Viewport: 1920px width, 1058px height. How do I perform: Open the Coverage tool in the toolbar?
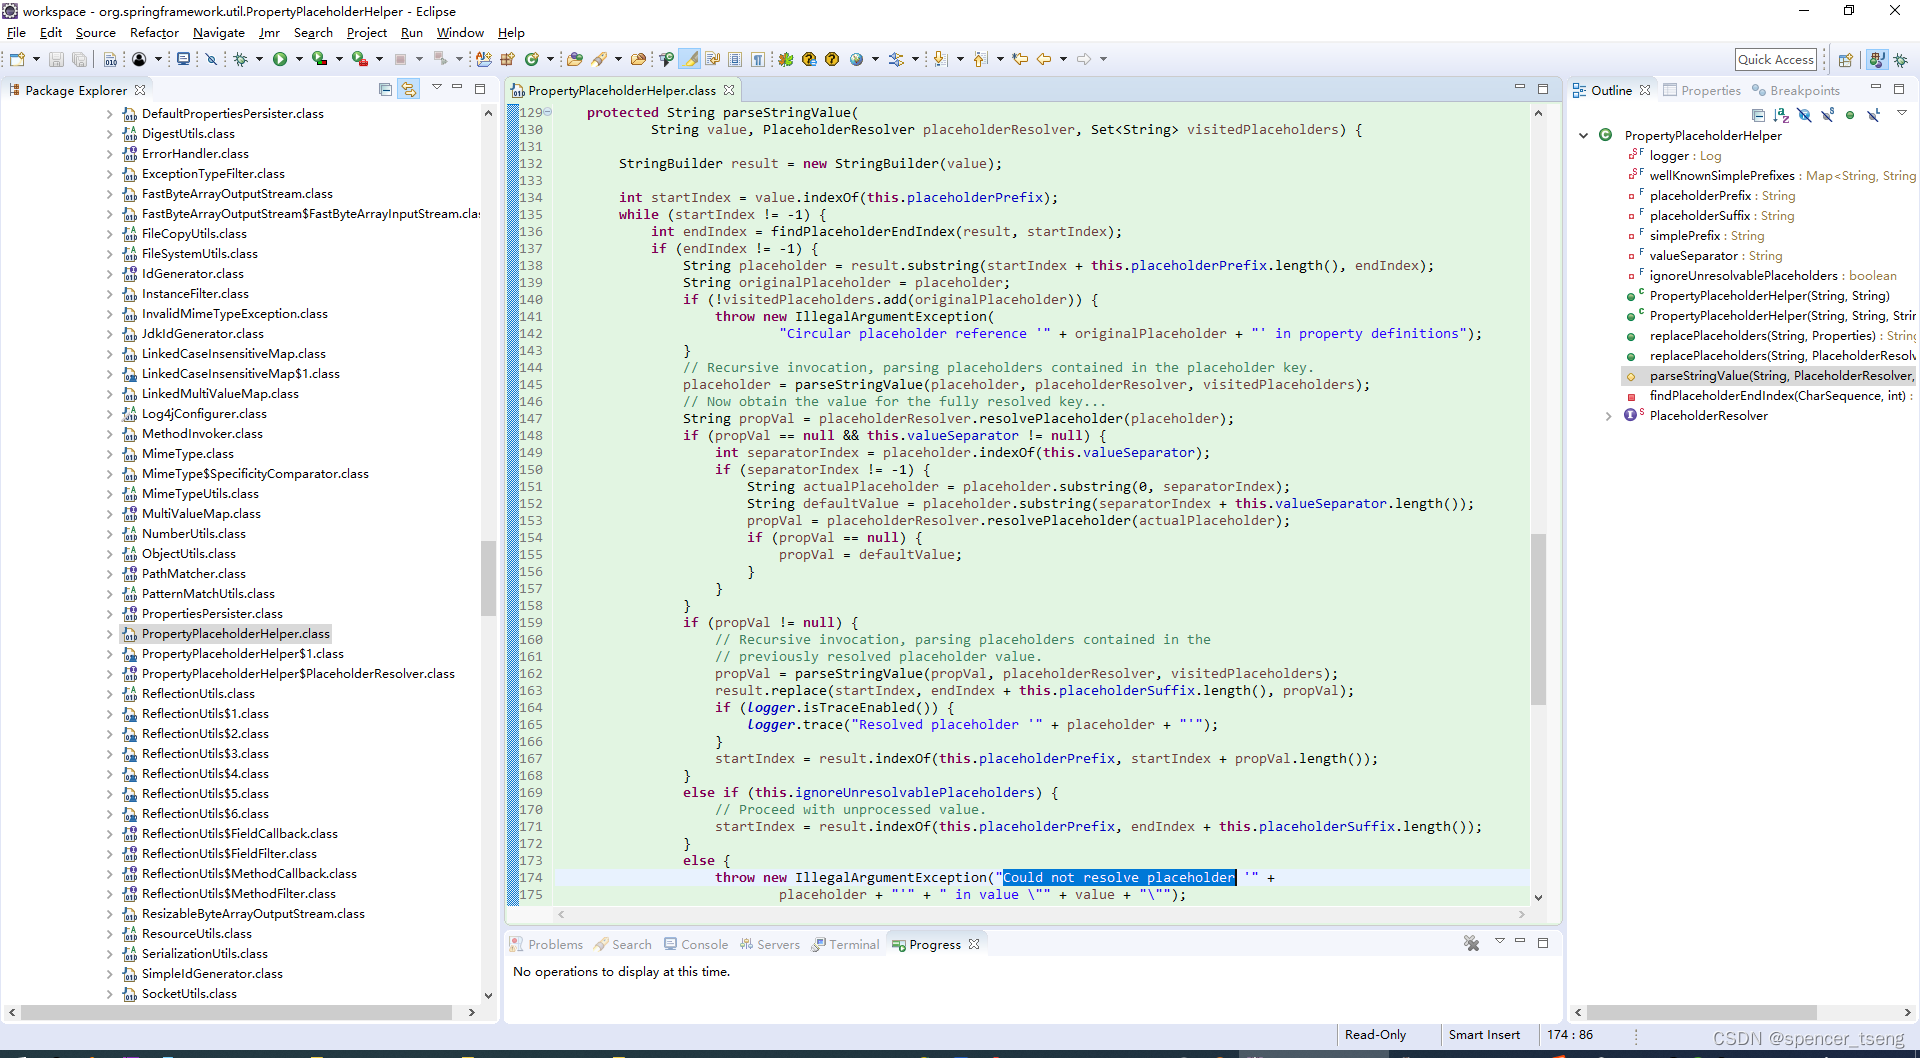[x=319, y=58]
